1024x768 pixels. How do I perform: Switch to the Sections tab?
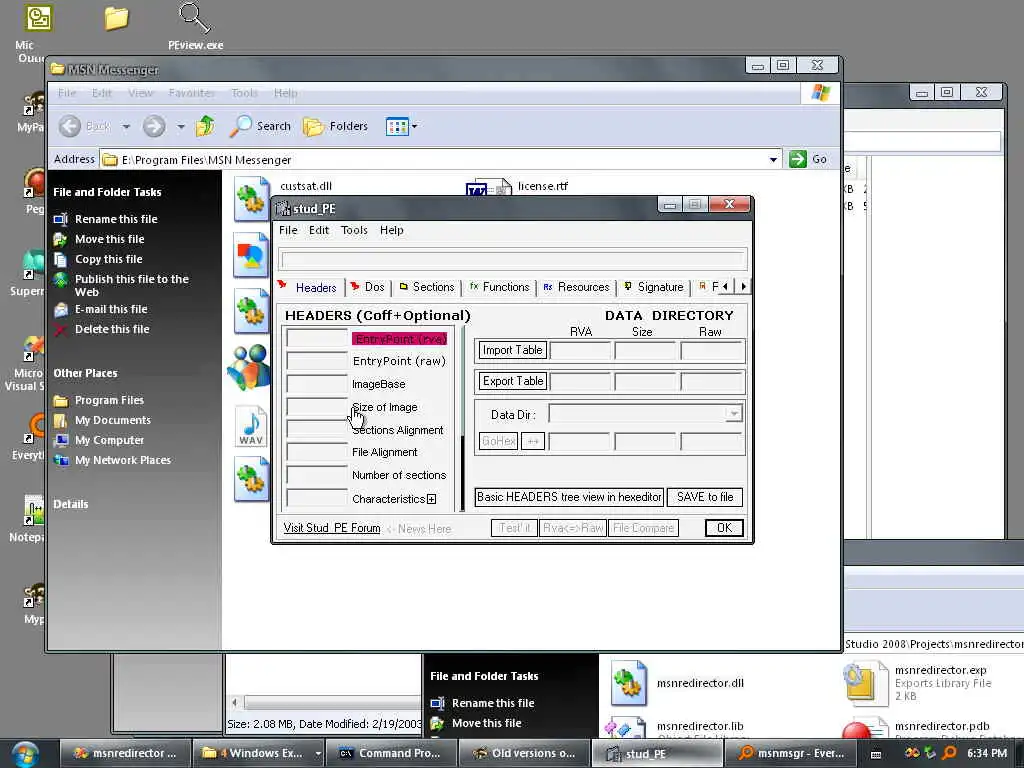point(426,287)
